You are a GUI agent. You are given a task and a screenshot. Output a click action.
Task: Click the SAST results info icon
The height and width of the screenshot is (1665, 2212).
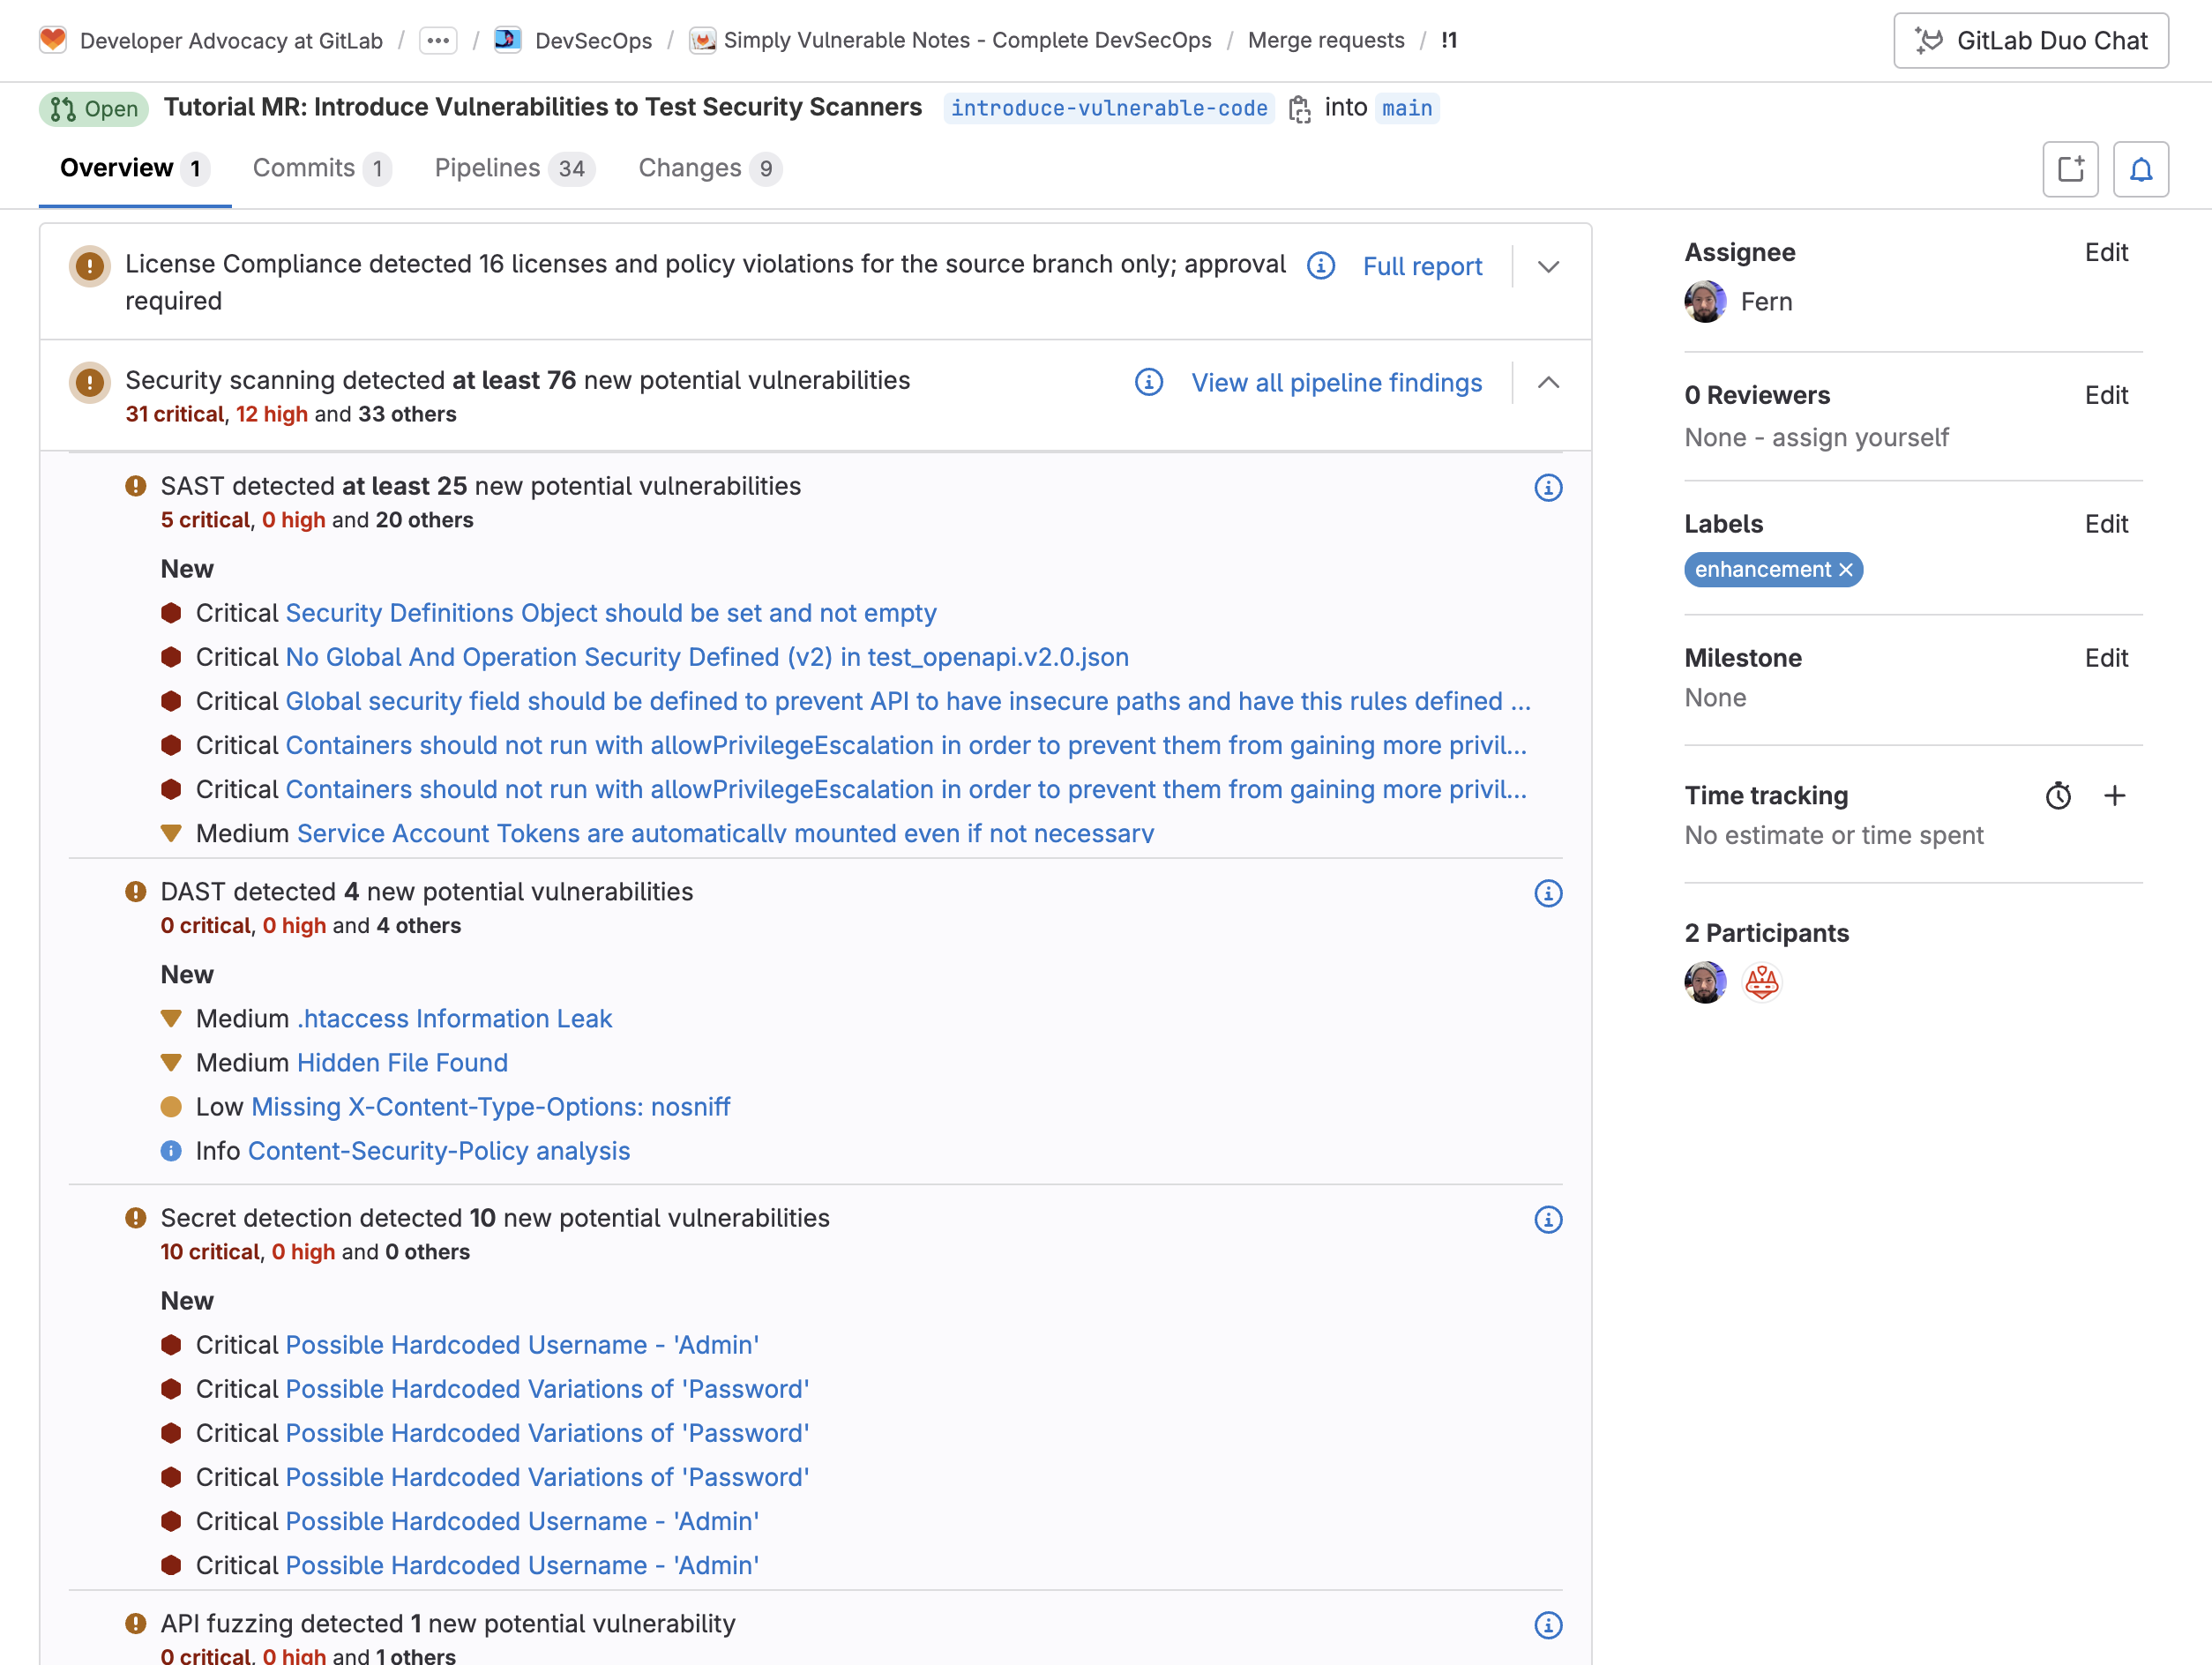click(x=1547, y=489)
